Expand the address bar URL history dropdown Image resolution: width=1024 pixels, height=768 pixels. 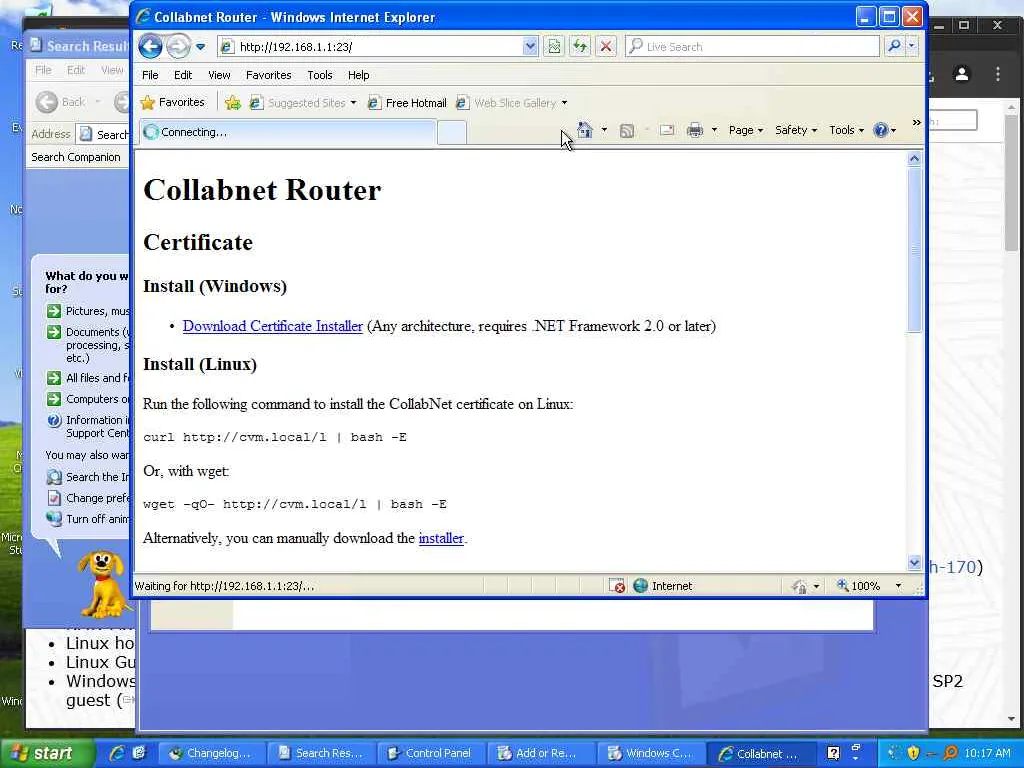530,46
